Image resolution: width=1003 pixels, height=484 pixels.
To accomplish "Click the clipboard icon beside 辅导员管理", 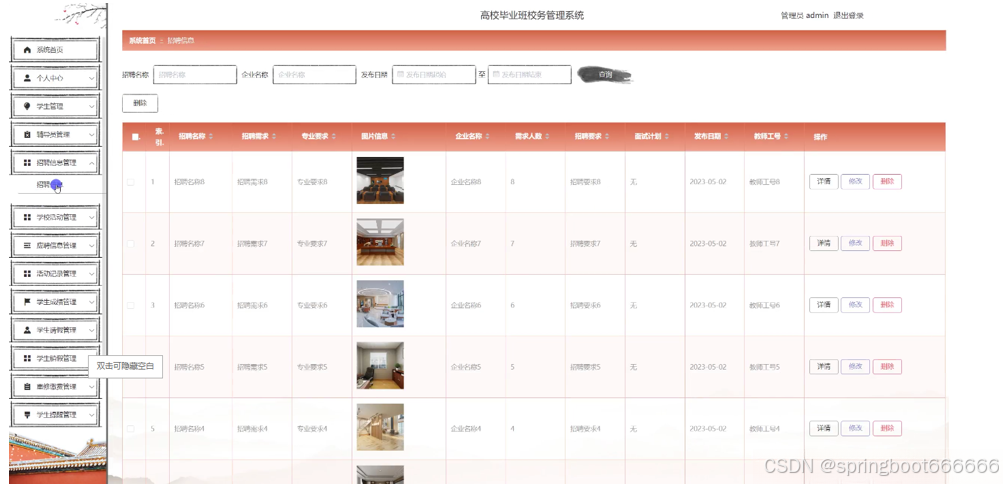I will click(27, 135).
